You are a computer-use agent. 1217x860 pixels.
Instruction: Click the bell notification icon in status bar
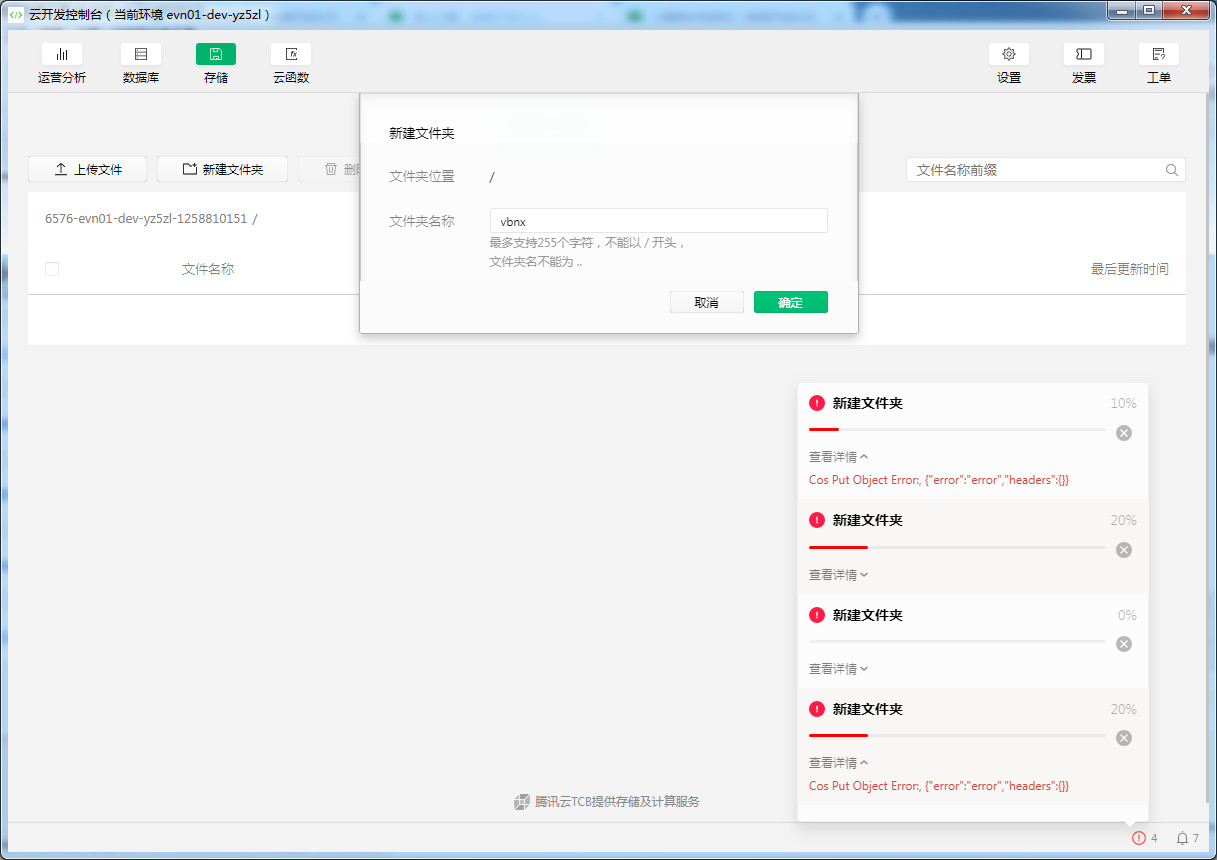pos(1183,838)
